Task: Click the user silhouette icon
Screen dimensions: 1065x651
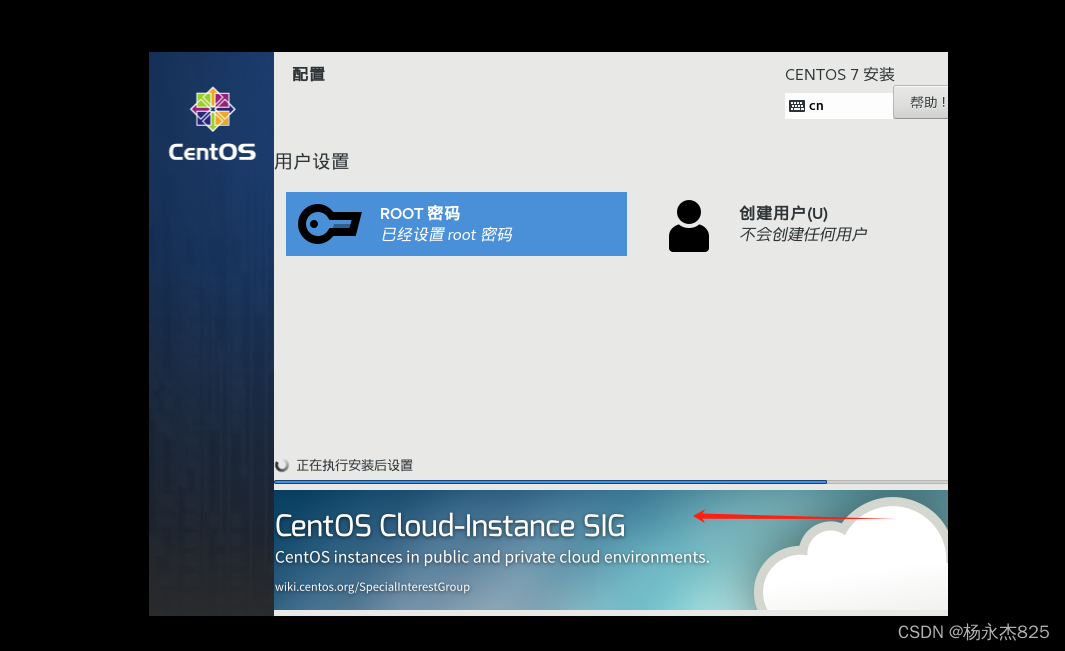Action: pyautogui.click(x=689, y=226)
